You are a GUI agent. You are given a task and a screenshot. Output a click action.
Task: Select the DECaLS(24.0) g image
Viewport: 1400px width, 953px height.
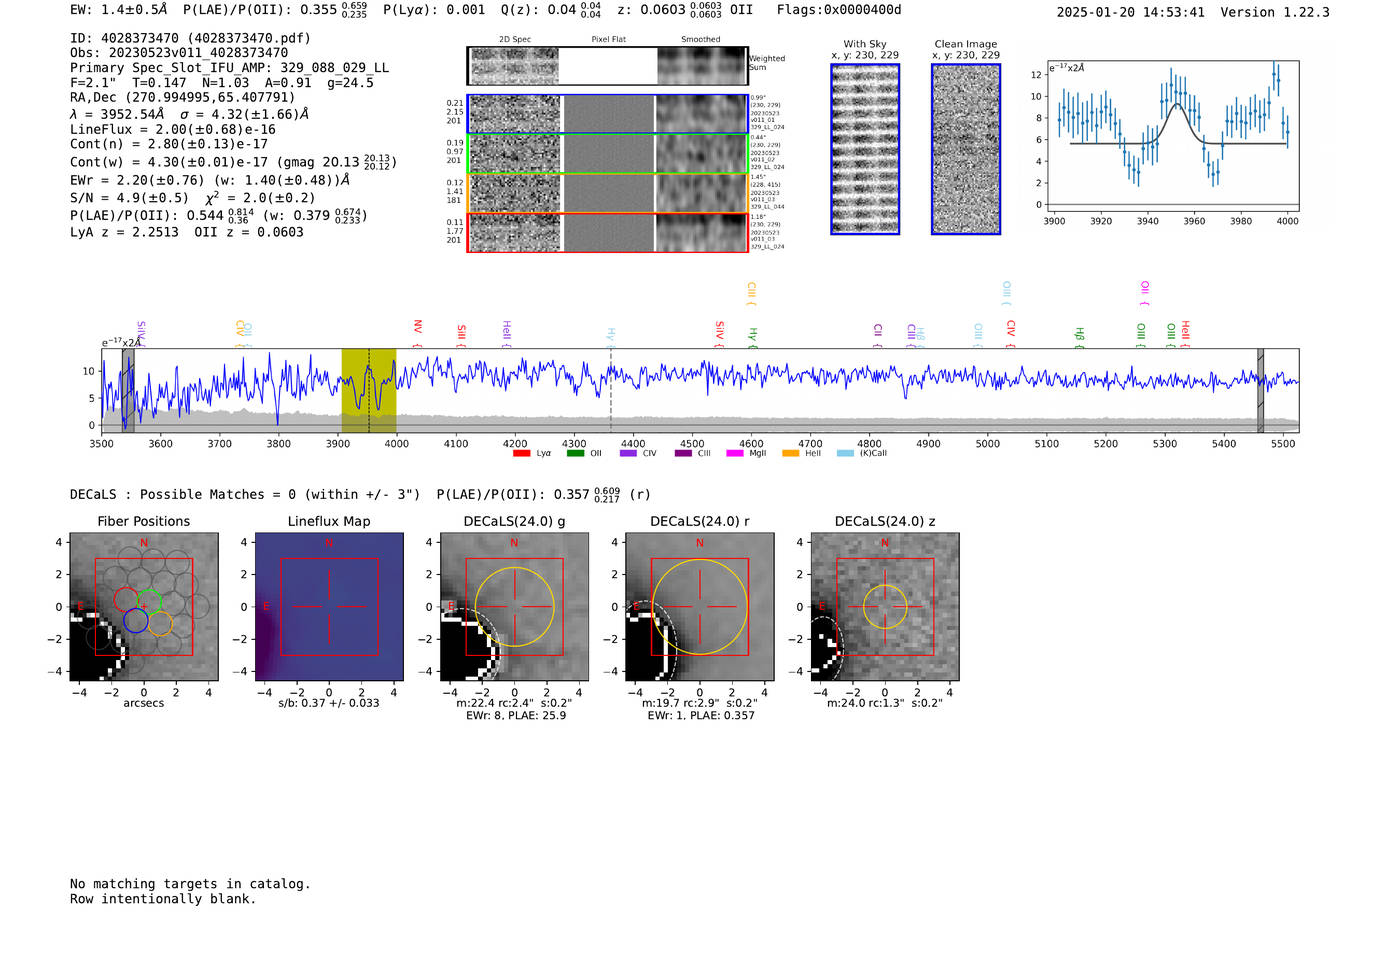pos(514,607)
